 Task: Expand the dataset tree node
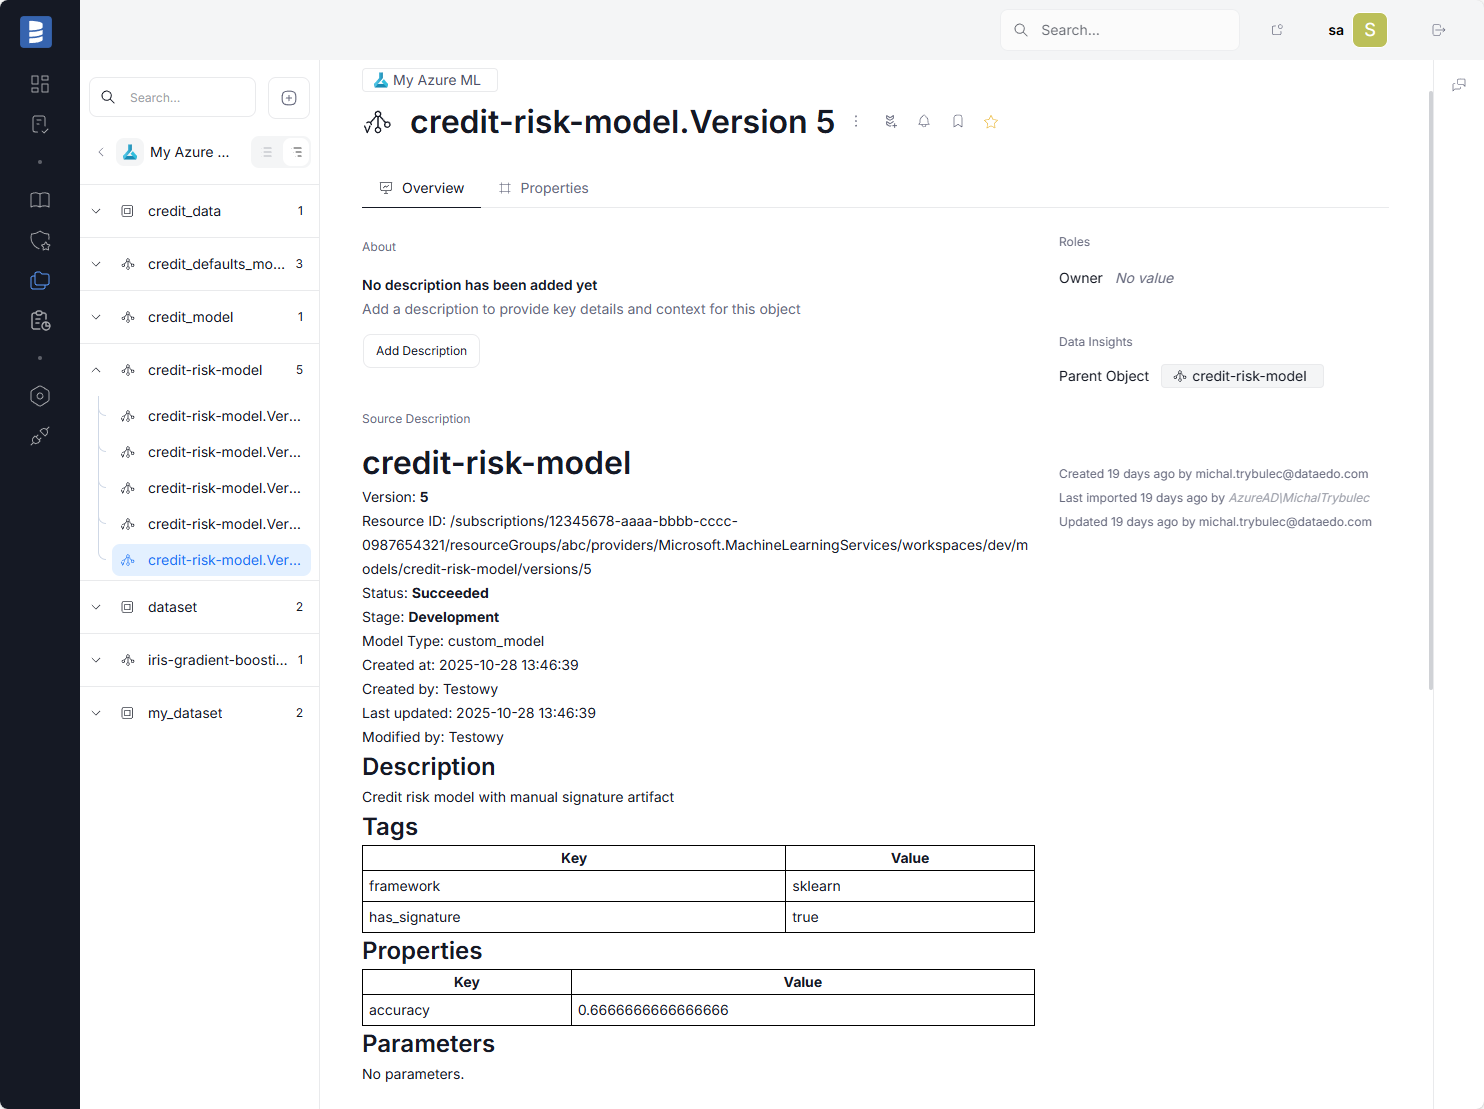(x=95, y=607)
